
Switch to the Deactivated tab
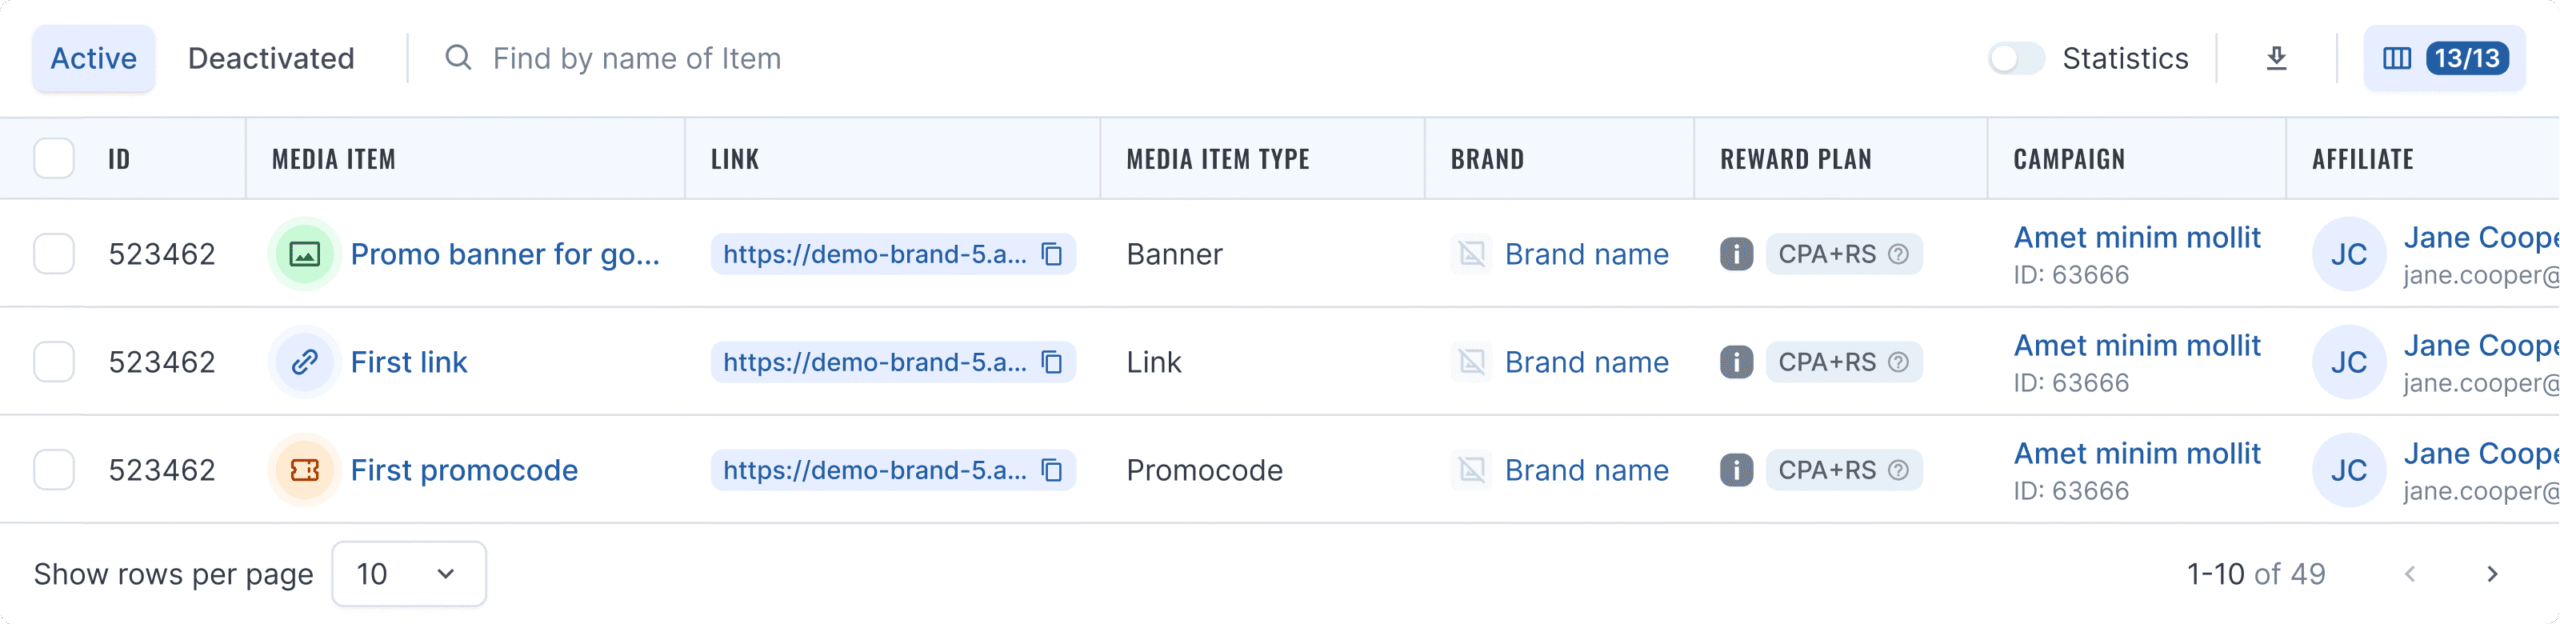click(x=271, y=58)
